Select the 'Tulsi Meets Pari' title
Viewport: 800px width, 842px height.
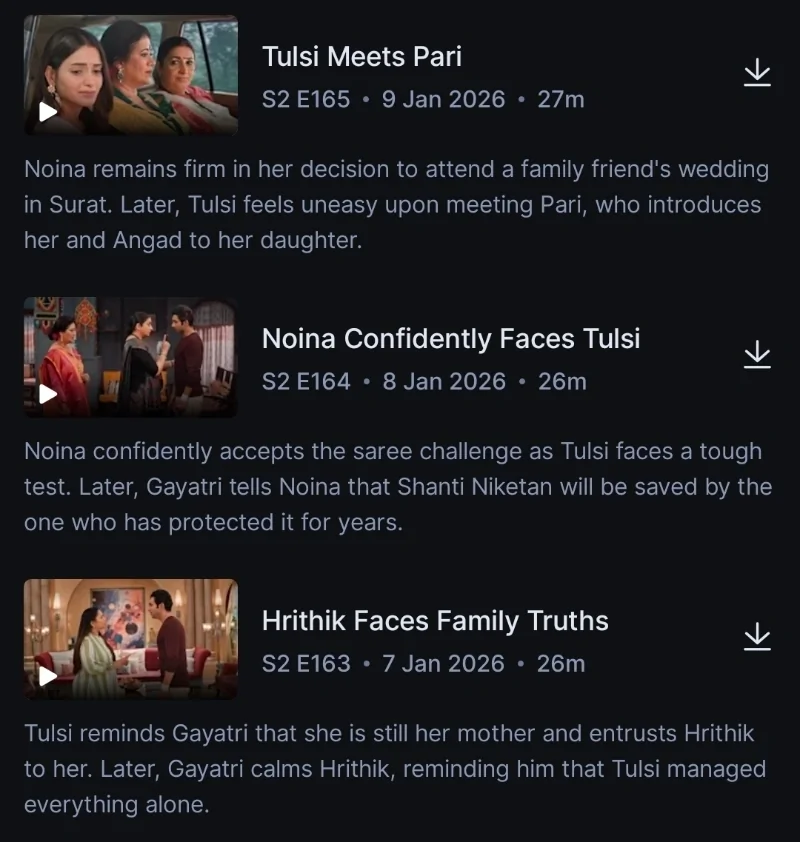[x=362, y=56]
